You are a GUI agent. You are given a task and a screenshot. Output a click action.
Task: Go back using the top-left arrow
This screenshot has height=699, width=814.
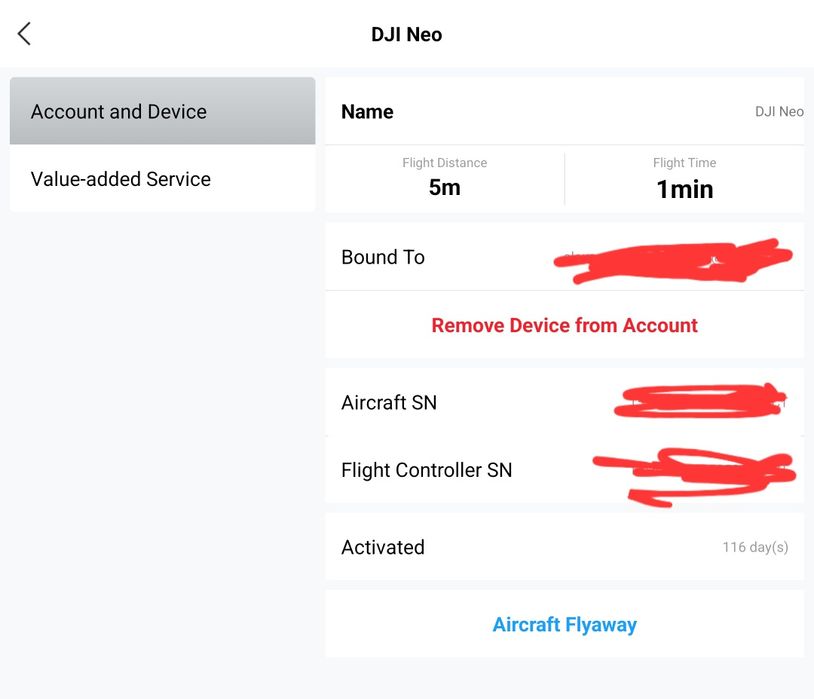pyautogui.click(x=25, y=34)
